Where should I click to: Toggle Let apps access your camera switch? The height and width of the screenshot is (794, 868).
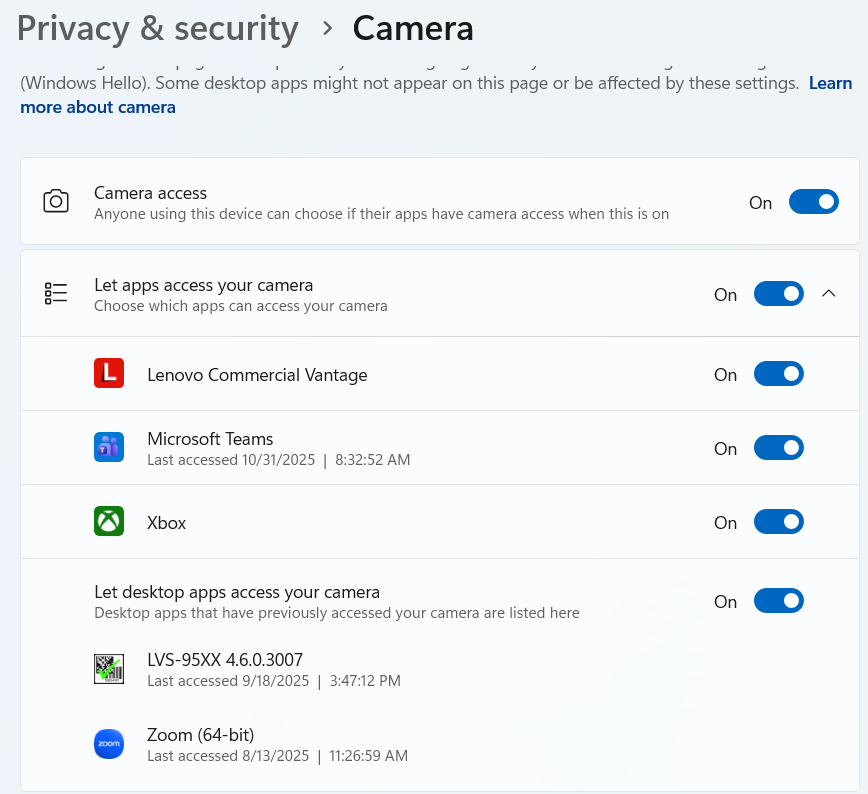pos(779,294)
